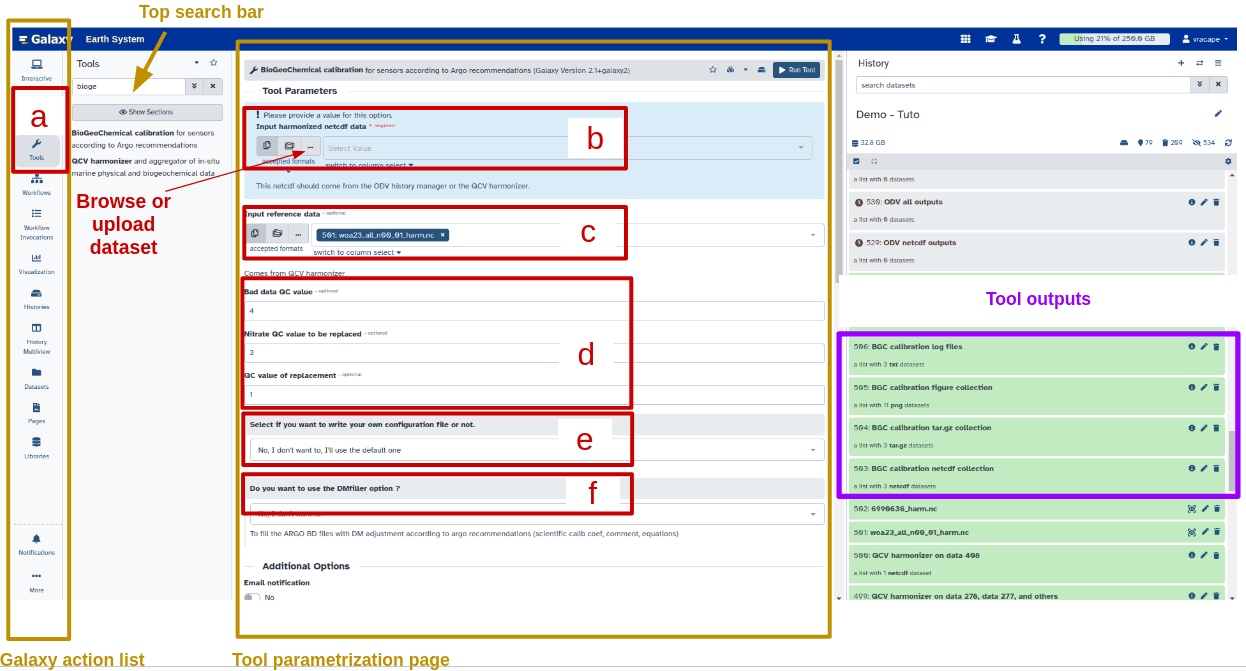The image size is (1246, 671).
Task: Open the Notifications bell
Action: coord(36,543)
